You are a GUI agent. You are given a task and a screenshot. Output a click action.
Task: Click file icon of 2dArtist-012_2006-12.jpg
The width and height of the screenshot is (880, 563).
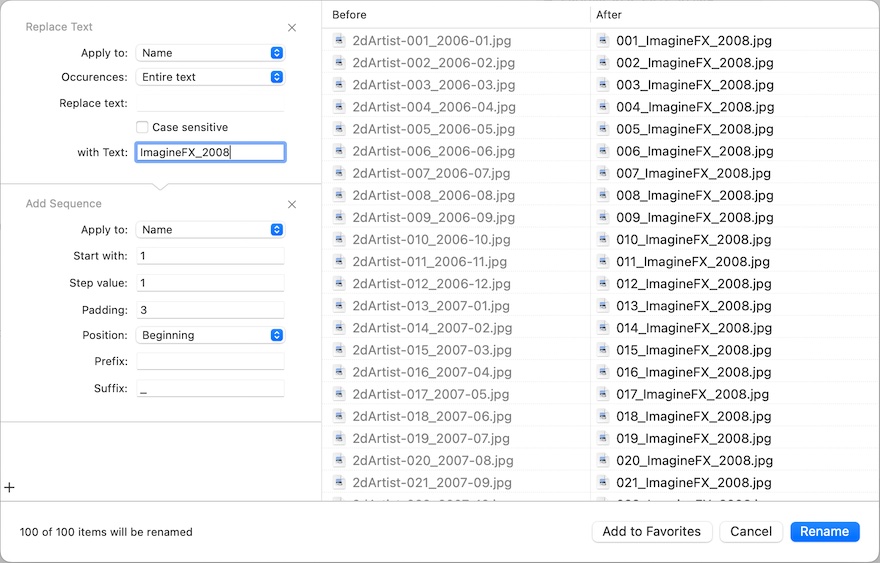click(339, 283)
